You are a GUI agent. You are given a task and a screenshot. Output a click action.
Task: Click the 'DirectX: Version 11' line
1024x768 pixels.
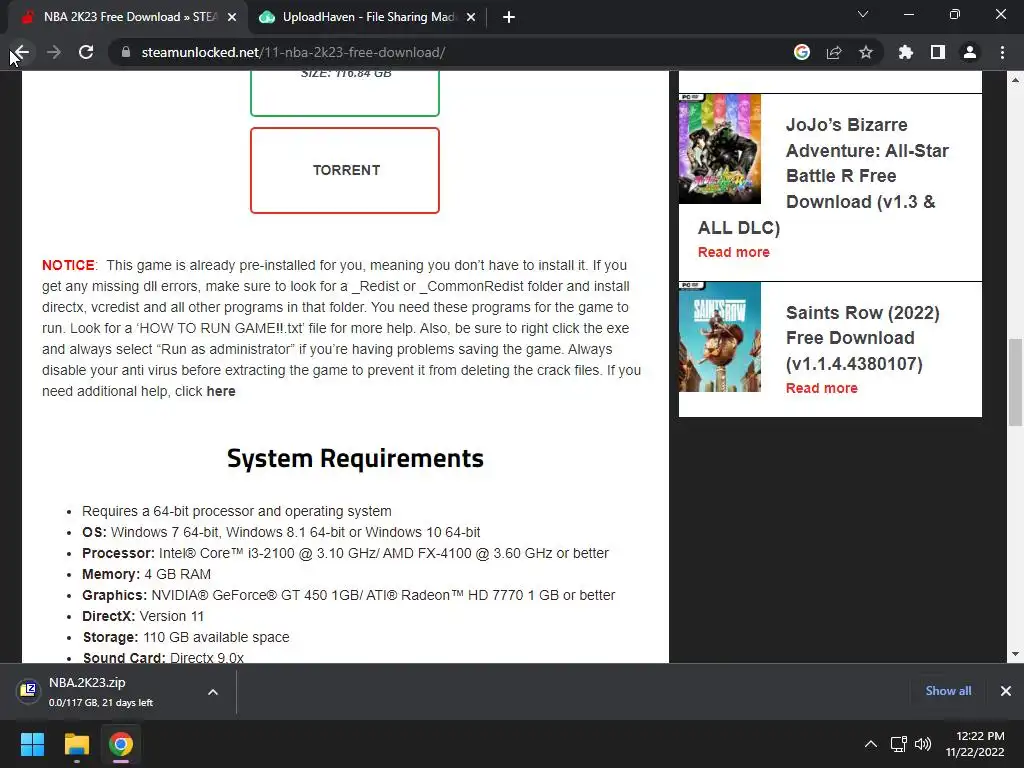(x=143, y=616)
